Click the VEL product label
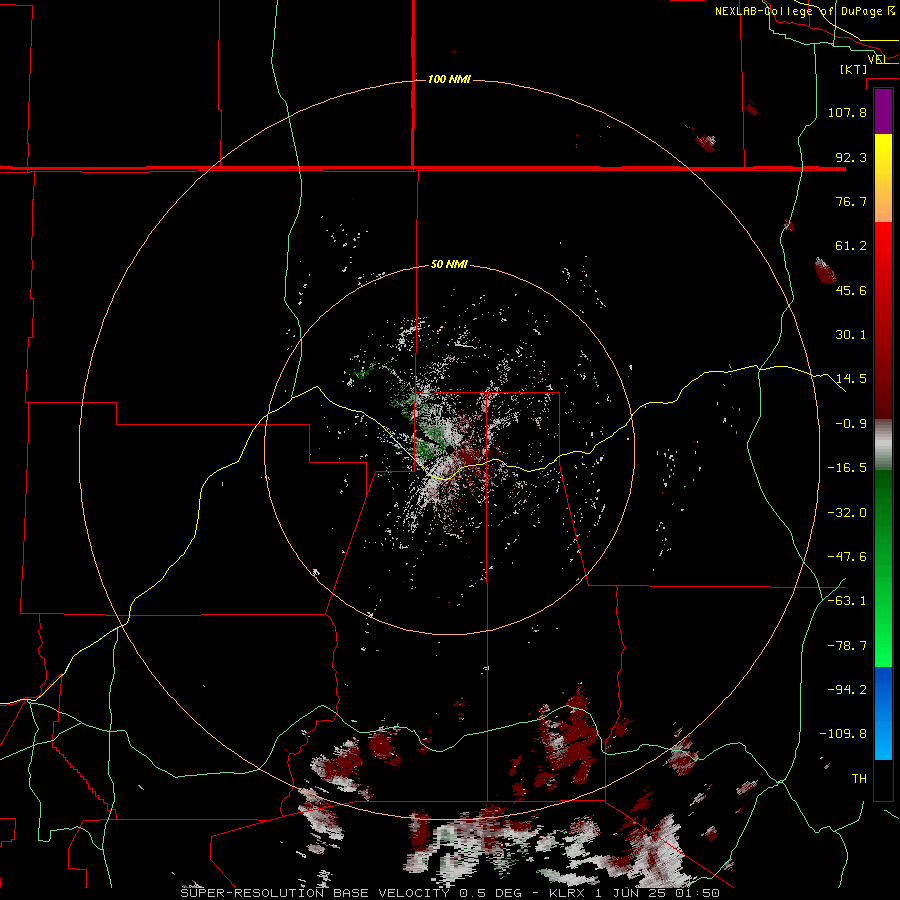900x900 pixels. pyautogui.click(x=877, y=59)
